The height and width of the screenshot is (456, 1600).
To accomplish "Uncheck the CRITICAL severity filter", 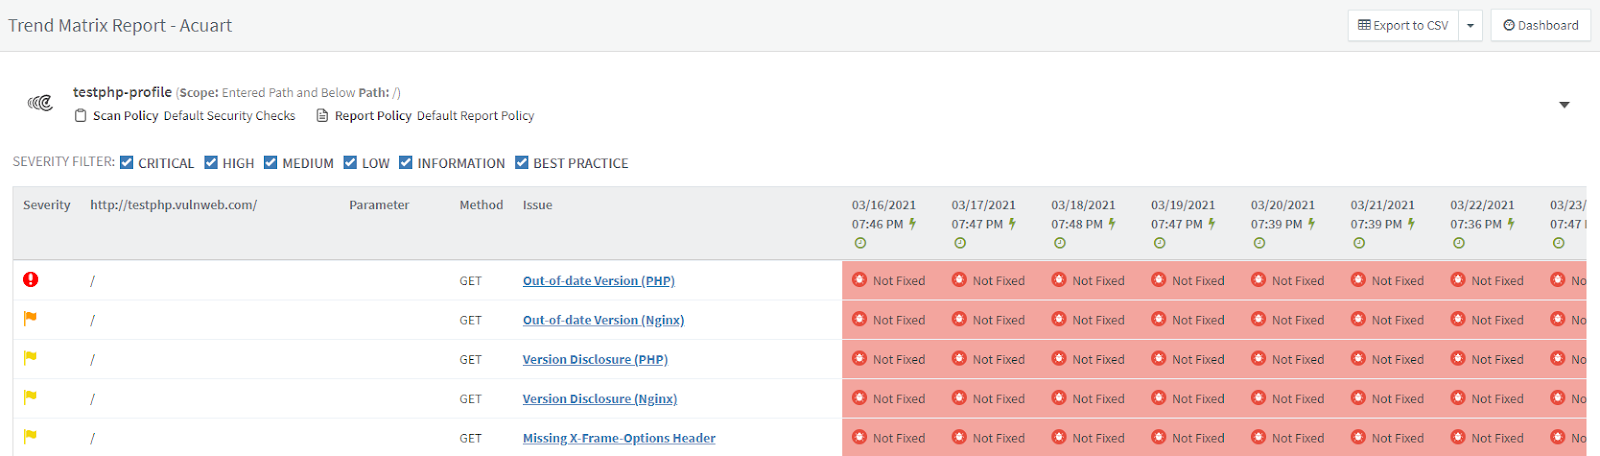I will (x=127, y=163).
